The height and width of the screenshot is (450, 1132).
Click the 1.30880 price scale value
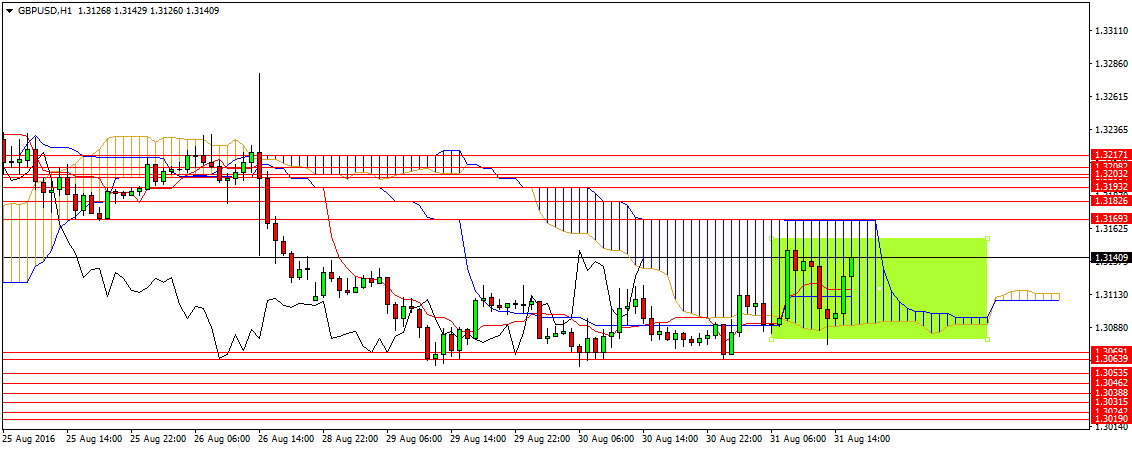(x=1110, y=327)
